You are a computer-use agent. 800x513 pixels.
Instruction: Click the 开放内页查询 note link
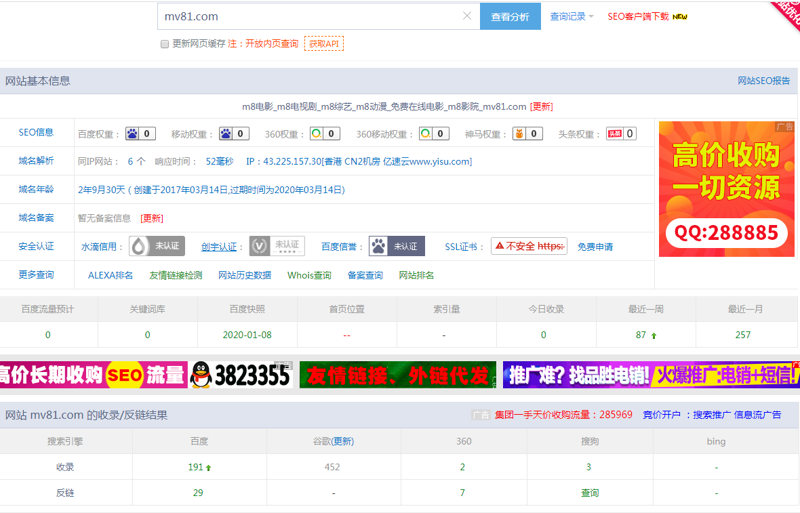pyautogui.click(x=271, y=44)
